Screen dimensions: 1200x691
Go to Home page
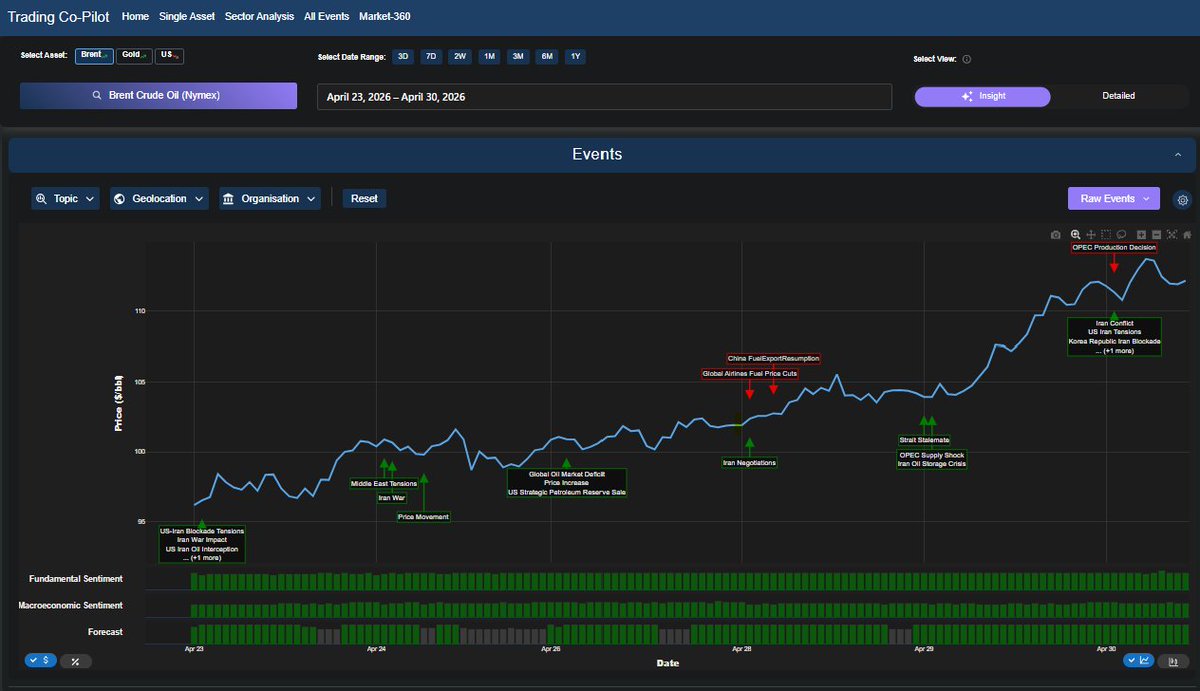coord(135,17)
